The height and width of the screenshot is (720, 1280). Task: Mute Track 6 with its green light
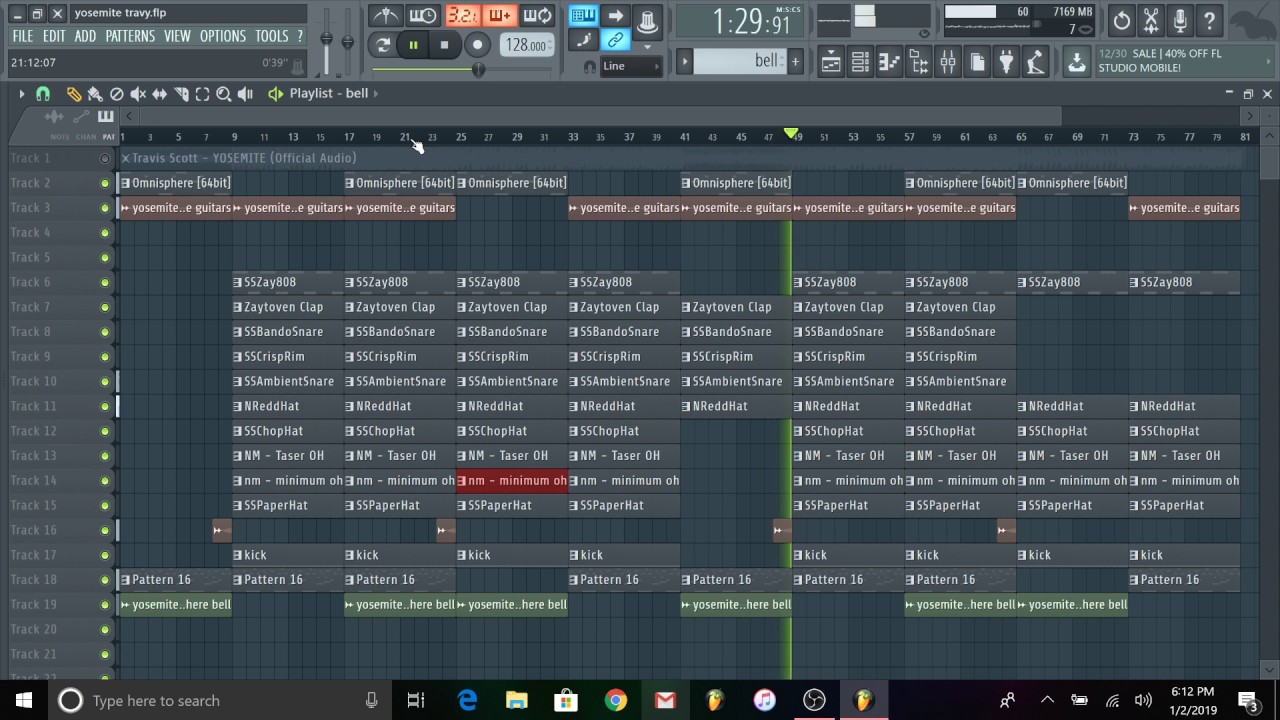(x=105, y=282)
